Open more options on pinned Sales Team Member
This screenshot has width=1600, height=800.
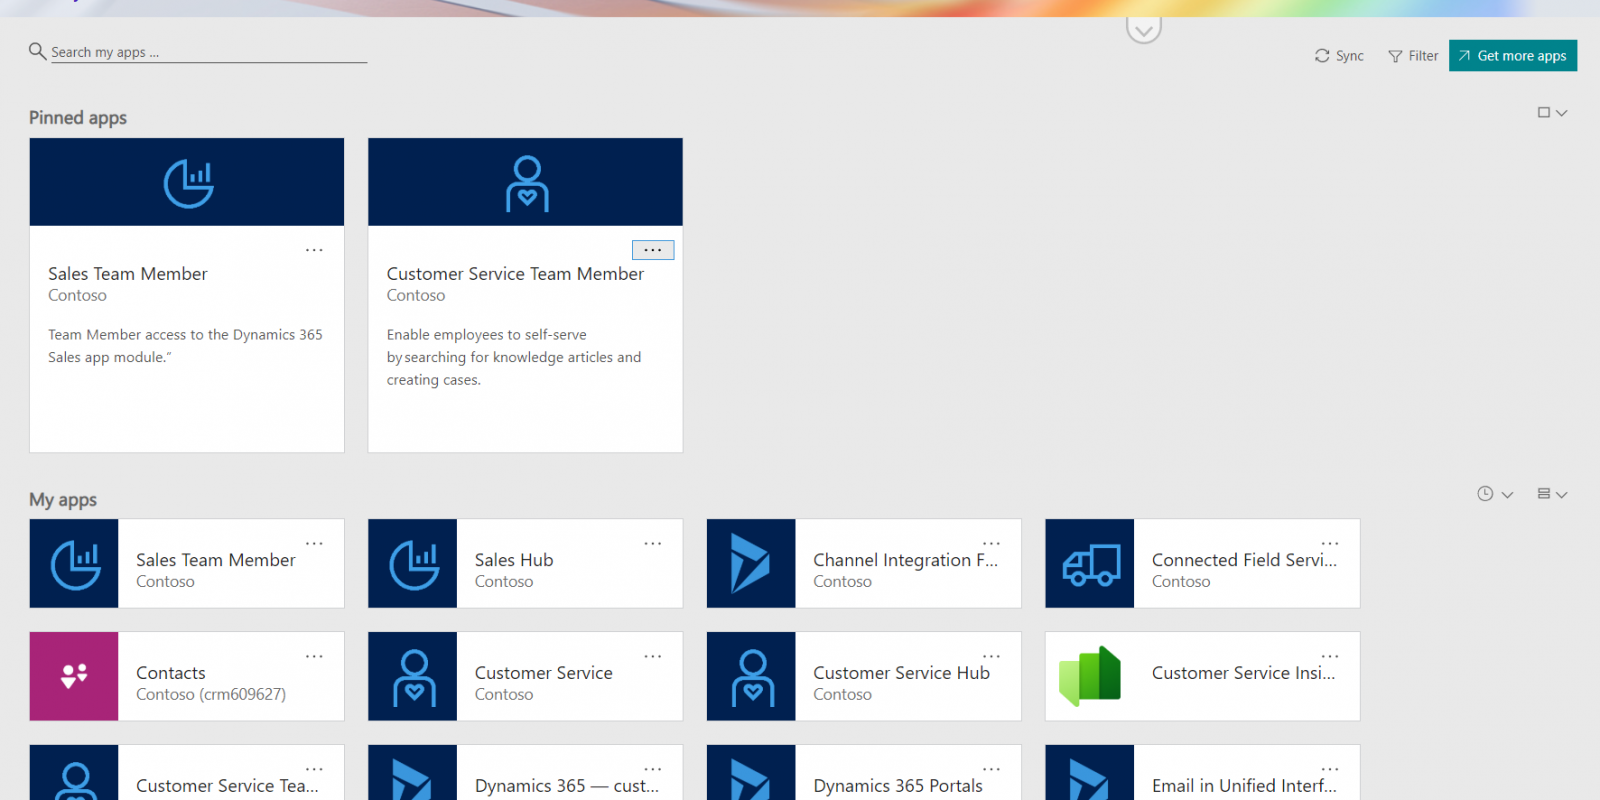pos(314,250)
